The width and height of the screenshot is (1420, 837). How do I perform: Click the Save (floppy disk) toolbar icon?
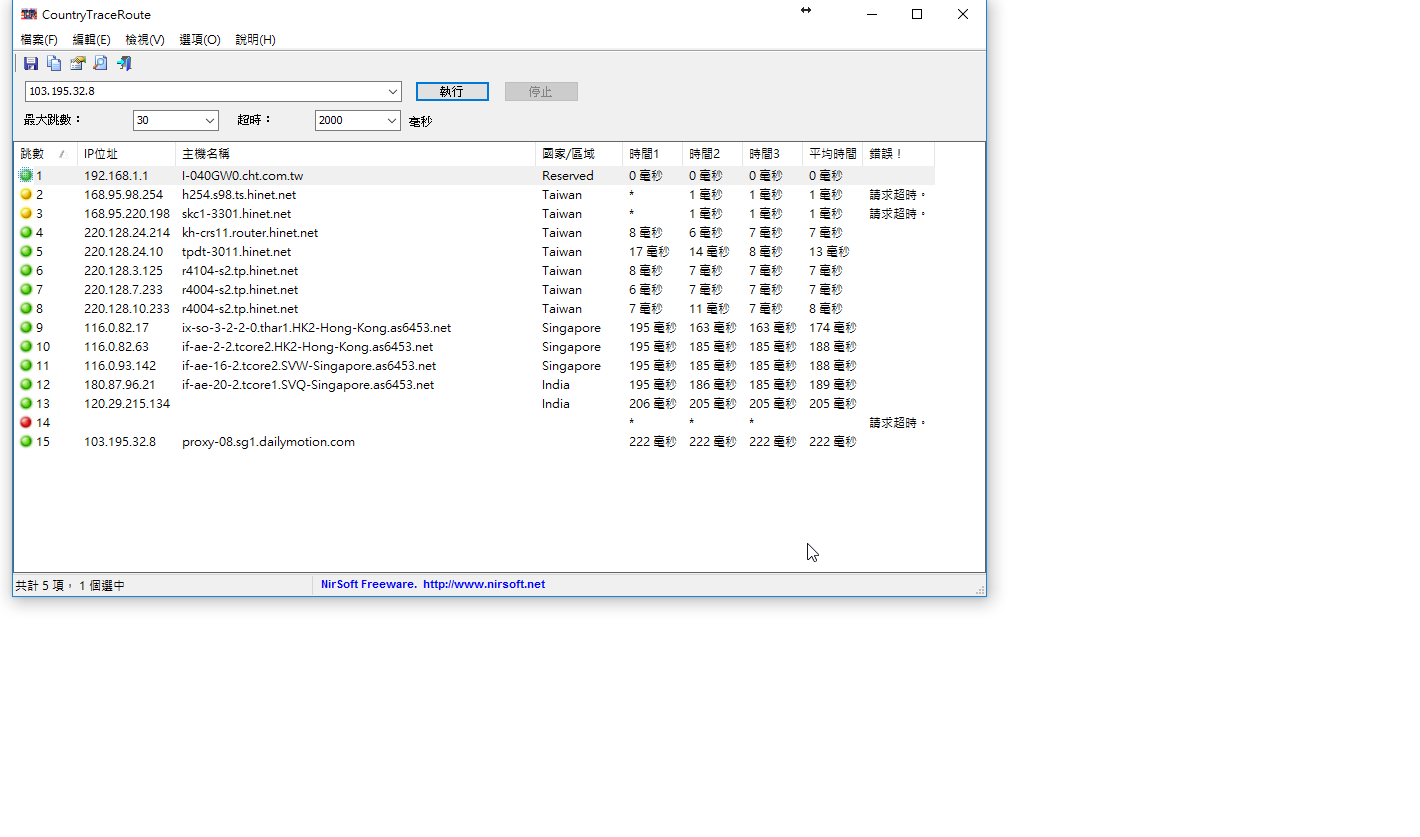(x=31, y=64)
